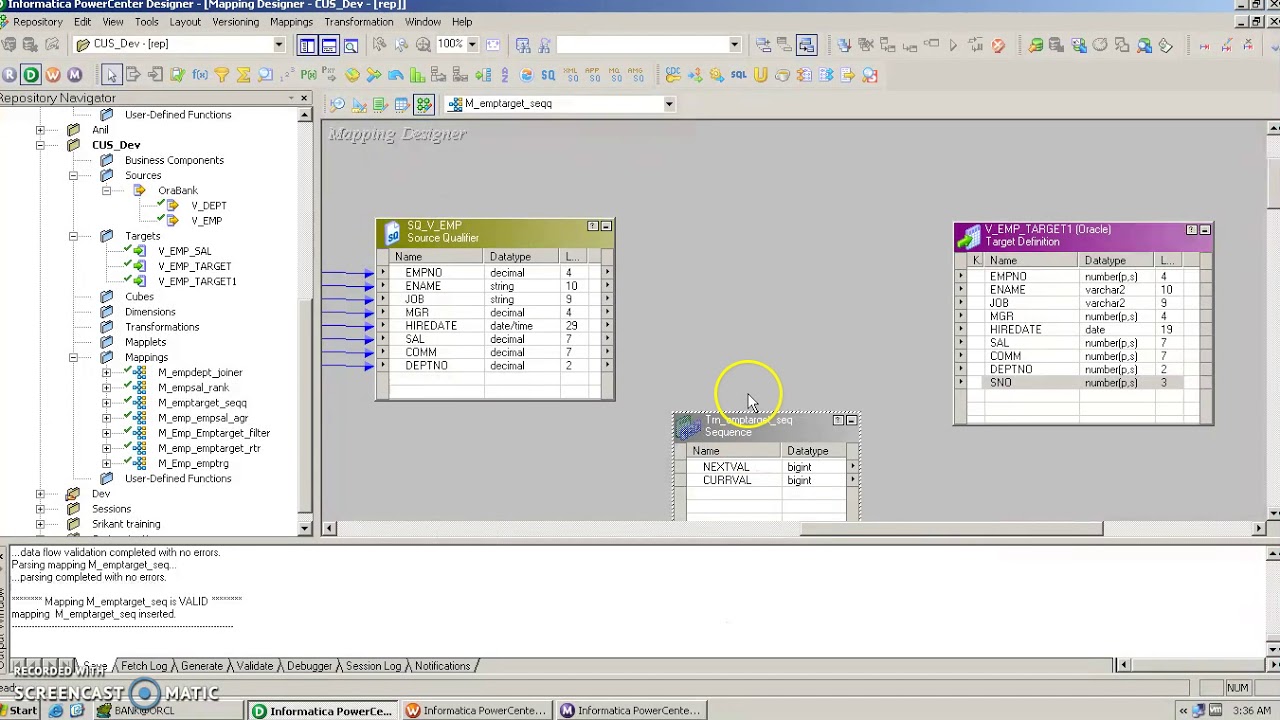
Task: Select the Sorter A-Z transformation icon
Action: [504, 75]
